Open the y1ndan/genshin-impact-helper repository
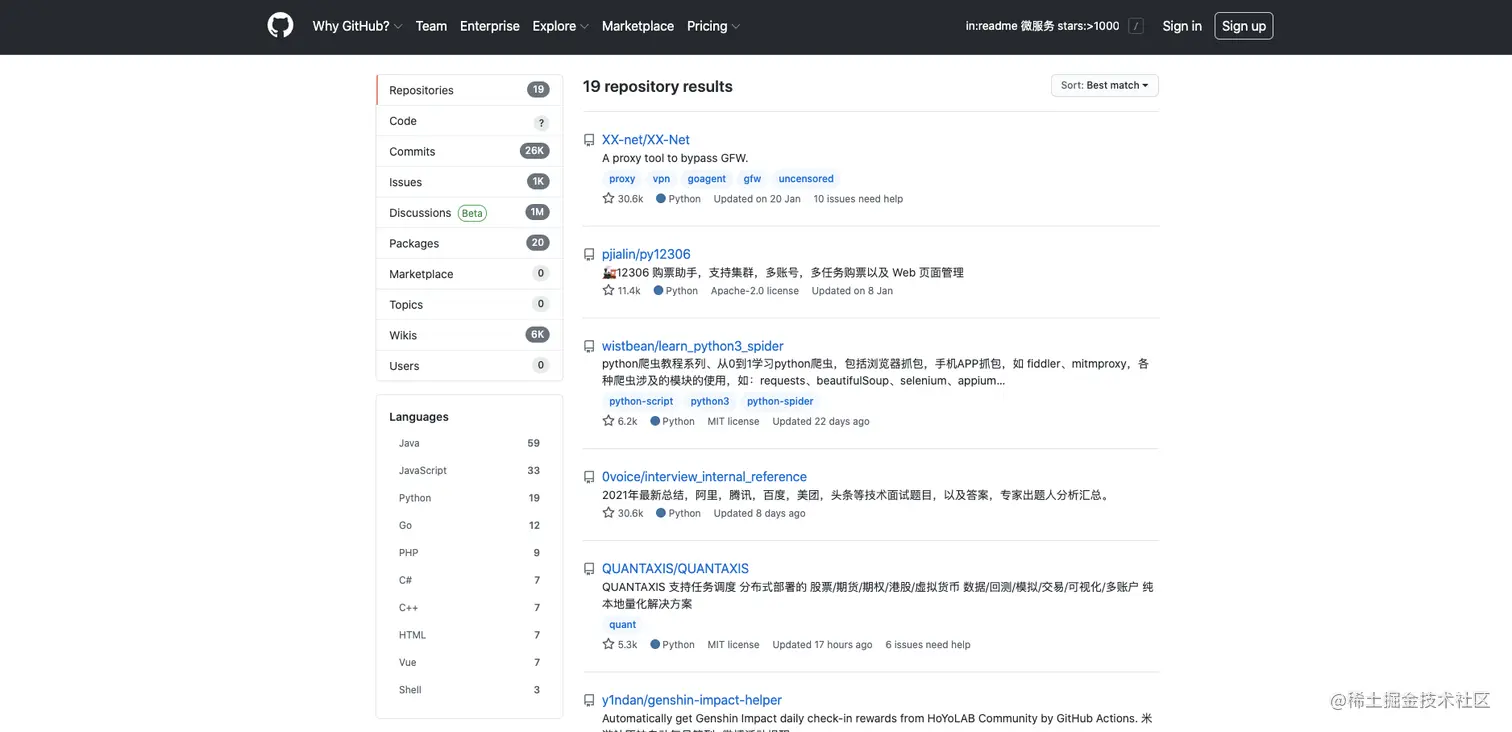The height and width of the screenshot is (732, 1512). coord(692,701)
